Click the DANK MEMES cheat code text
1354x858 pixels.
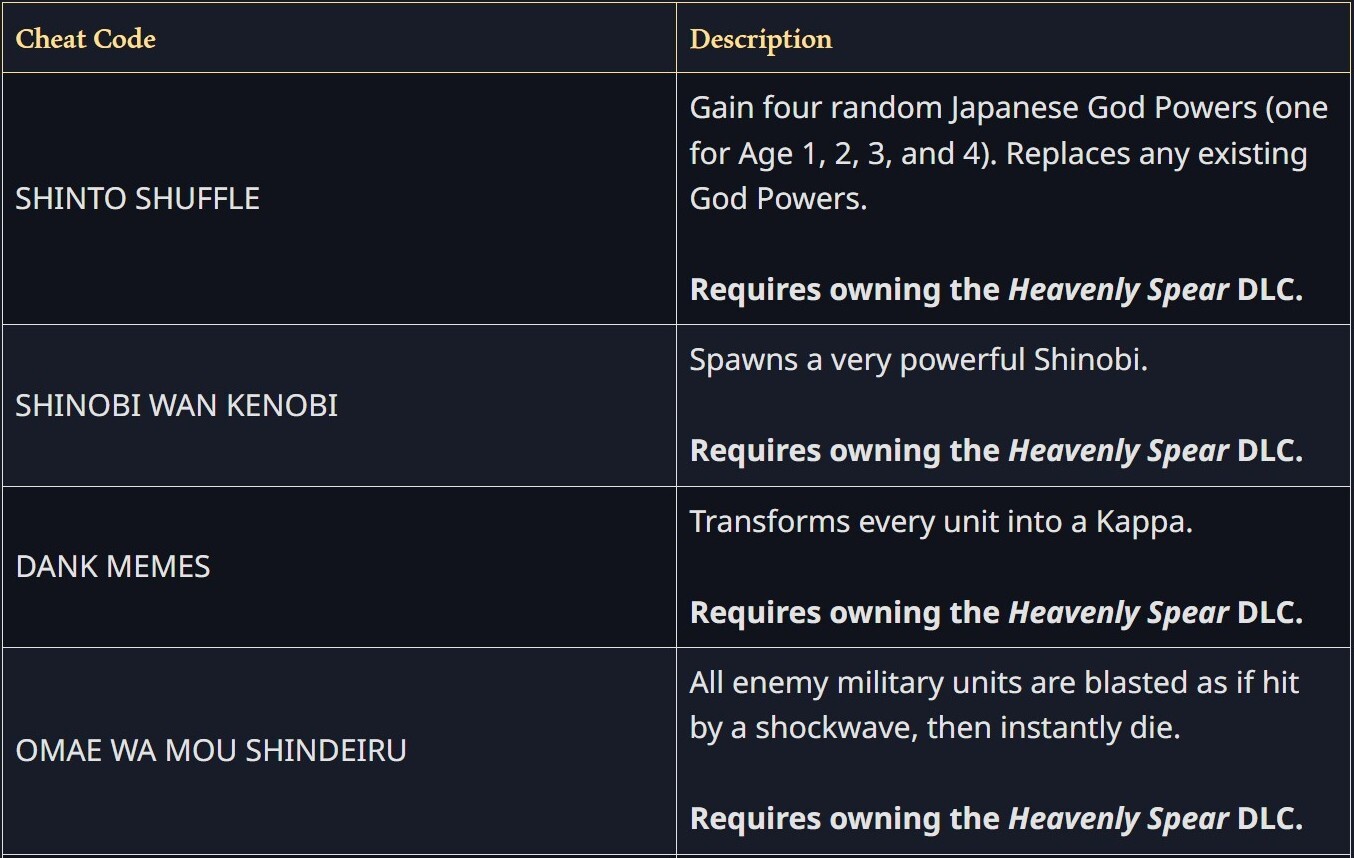click(113, 566)
